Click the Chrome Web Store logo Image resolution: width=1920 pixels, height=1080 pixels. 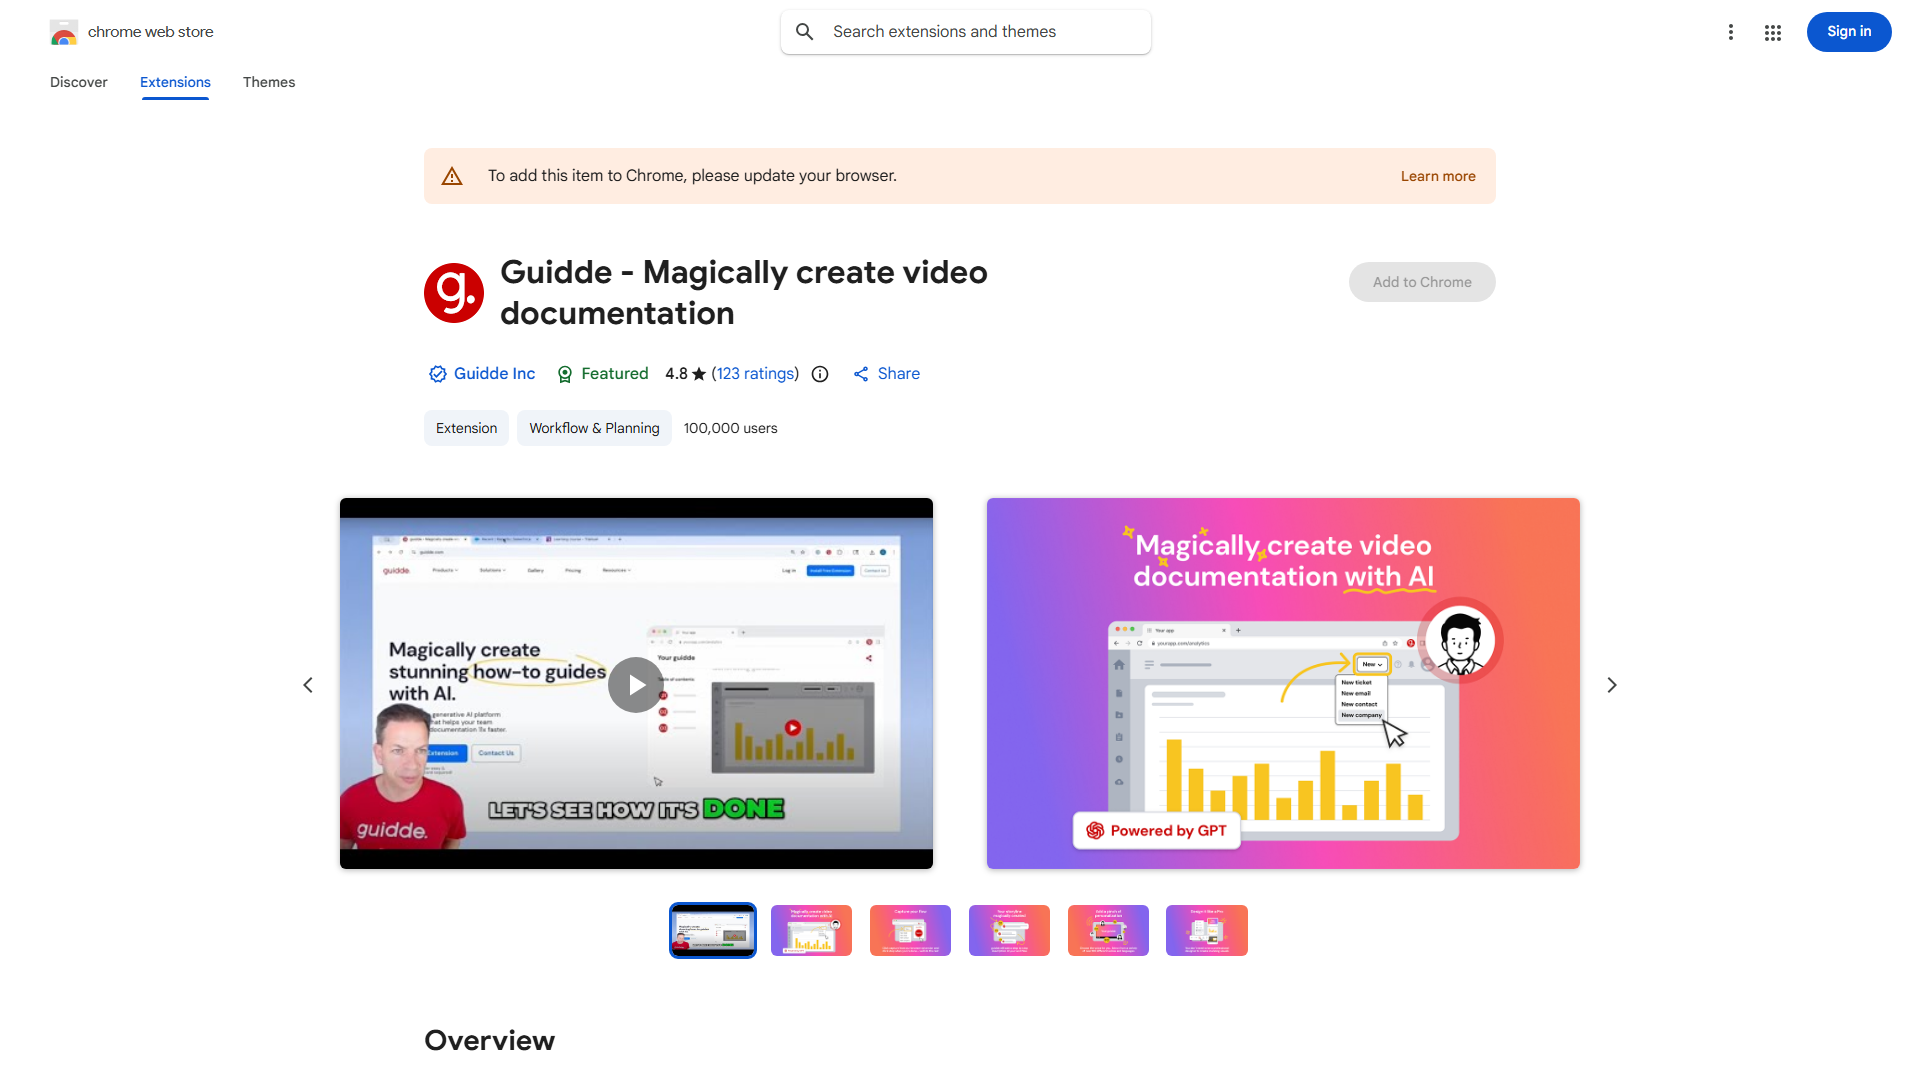pyautogui.click(x=64, y=32)
